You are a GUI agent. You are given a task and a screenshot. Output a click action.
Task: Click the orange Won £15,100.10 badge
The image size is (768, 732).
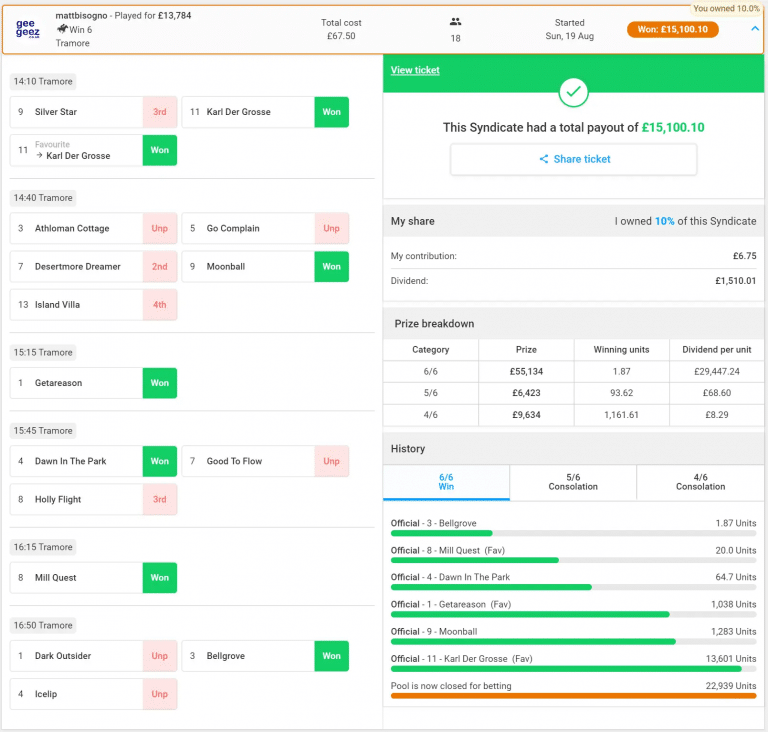[x=672, y=29]
